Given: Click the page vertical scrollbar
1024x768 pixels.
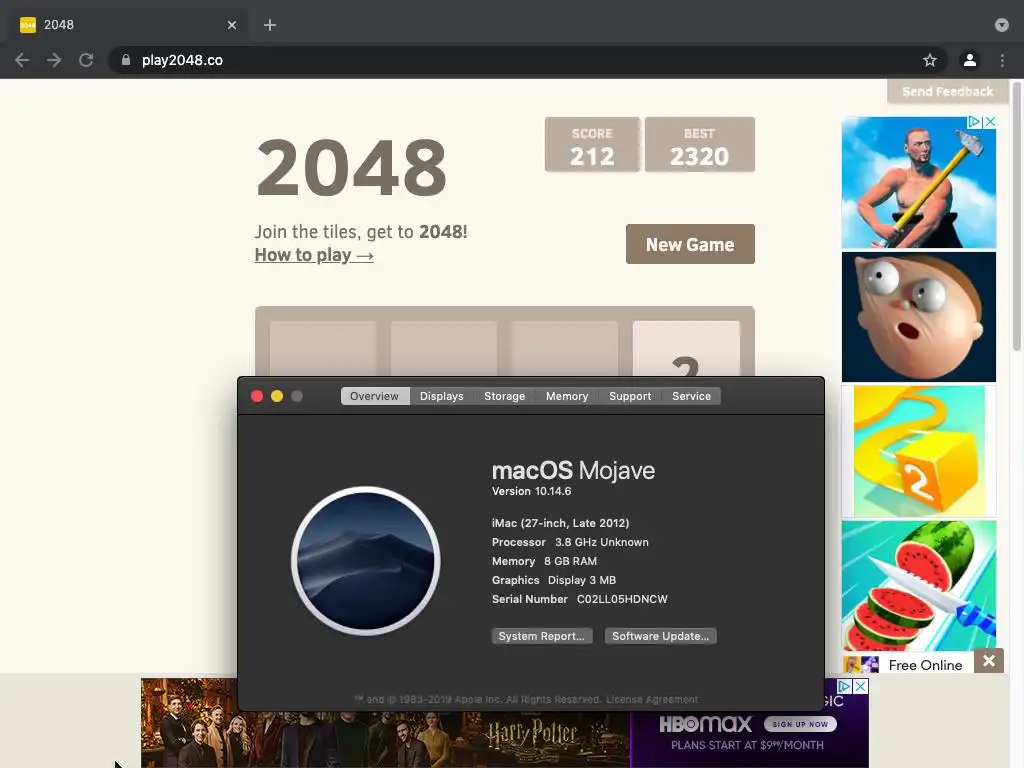Looking at the screenshot, I should tap(1017, 217).
